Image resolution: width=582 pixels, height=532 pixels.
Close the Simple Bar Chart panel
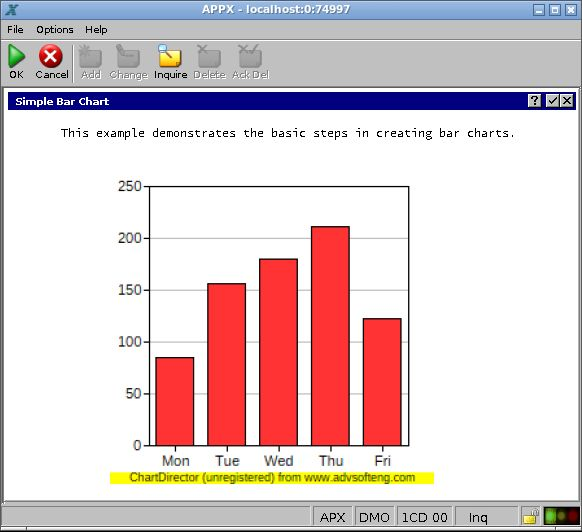567,101
